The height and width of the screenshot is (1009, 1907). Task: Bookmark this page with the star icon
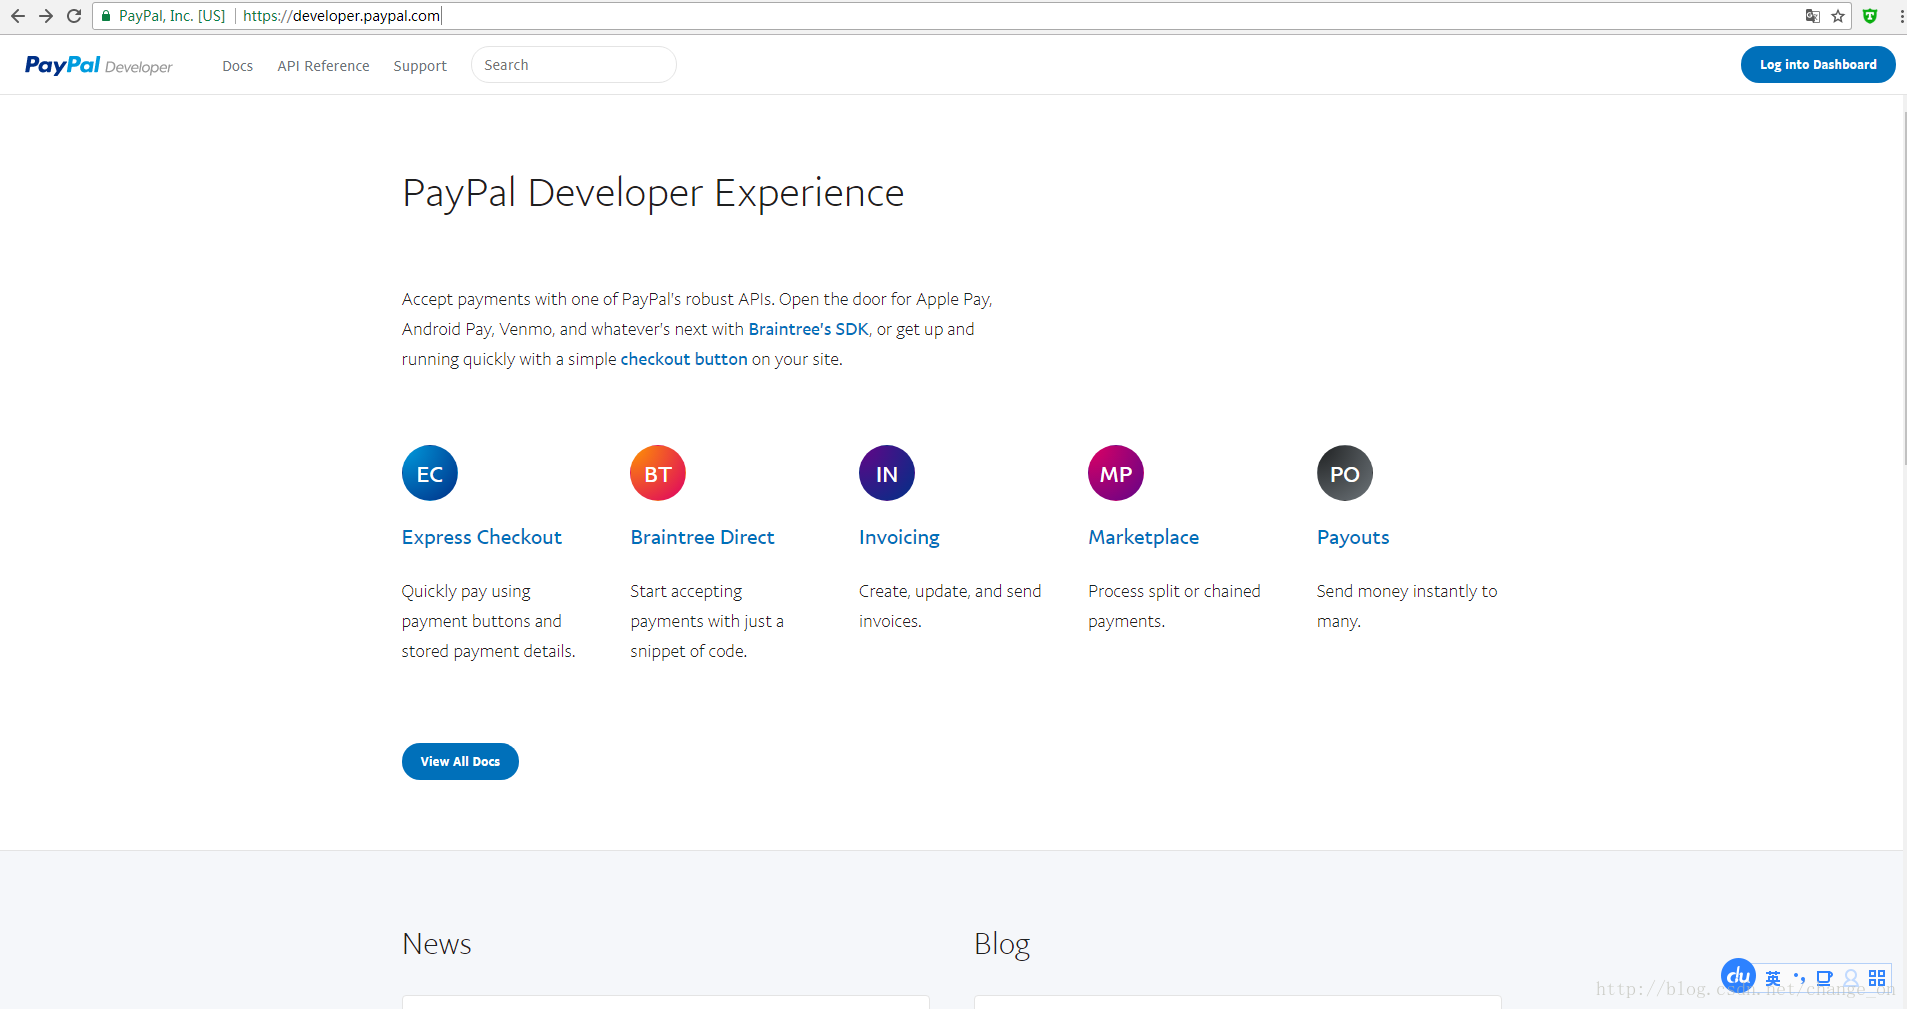point(1838,16)
